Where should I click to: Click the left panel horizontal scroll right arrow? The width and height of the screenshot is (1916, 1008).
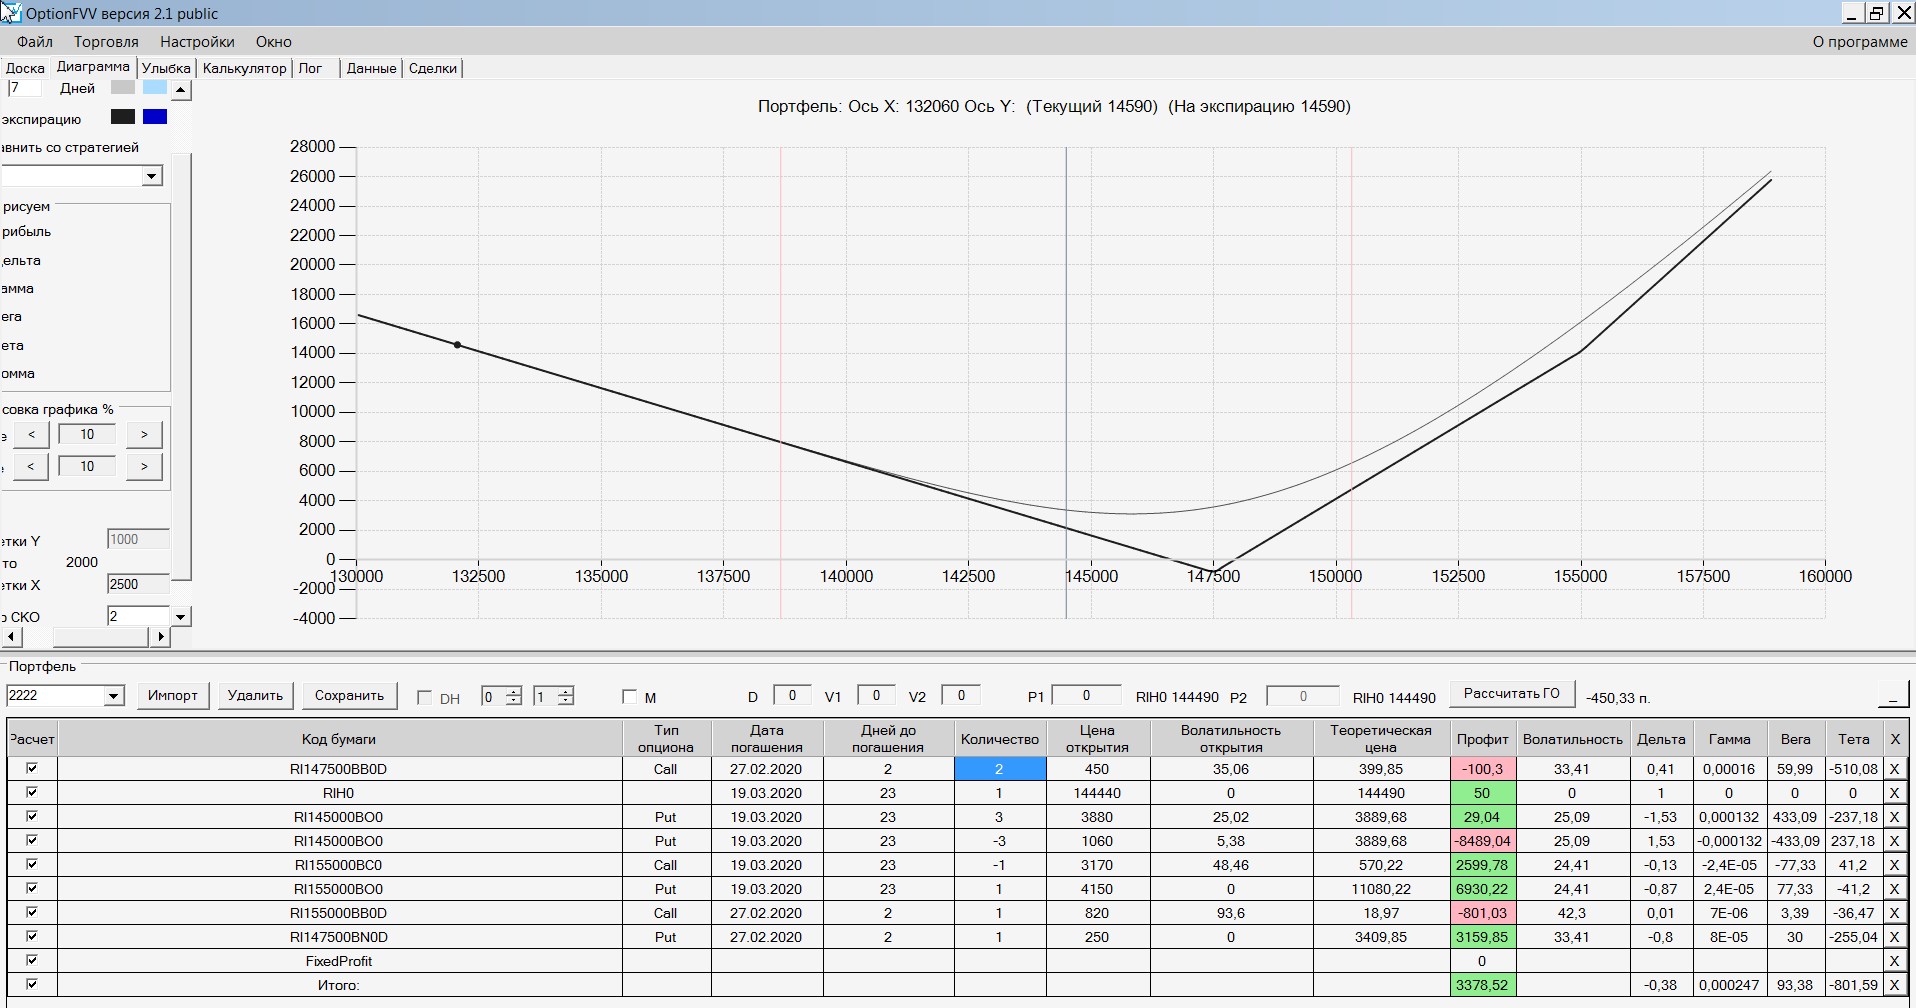160,636
